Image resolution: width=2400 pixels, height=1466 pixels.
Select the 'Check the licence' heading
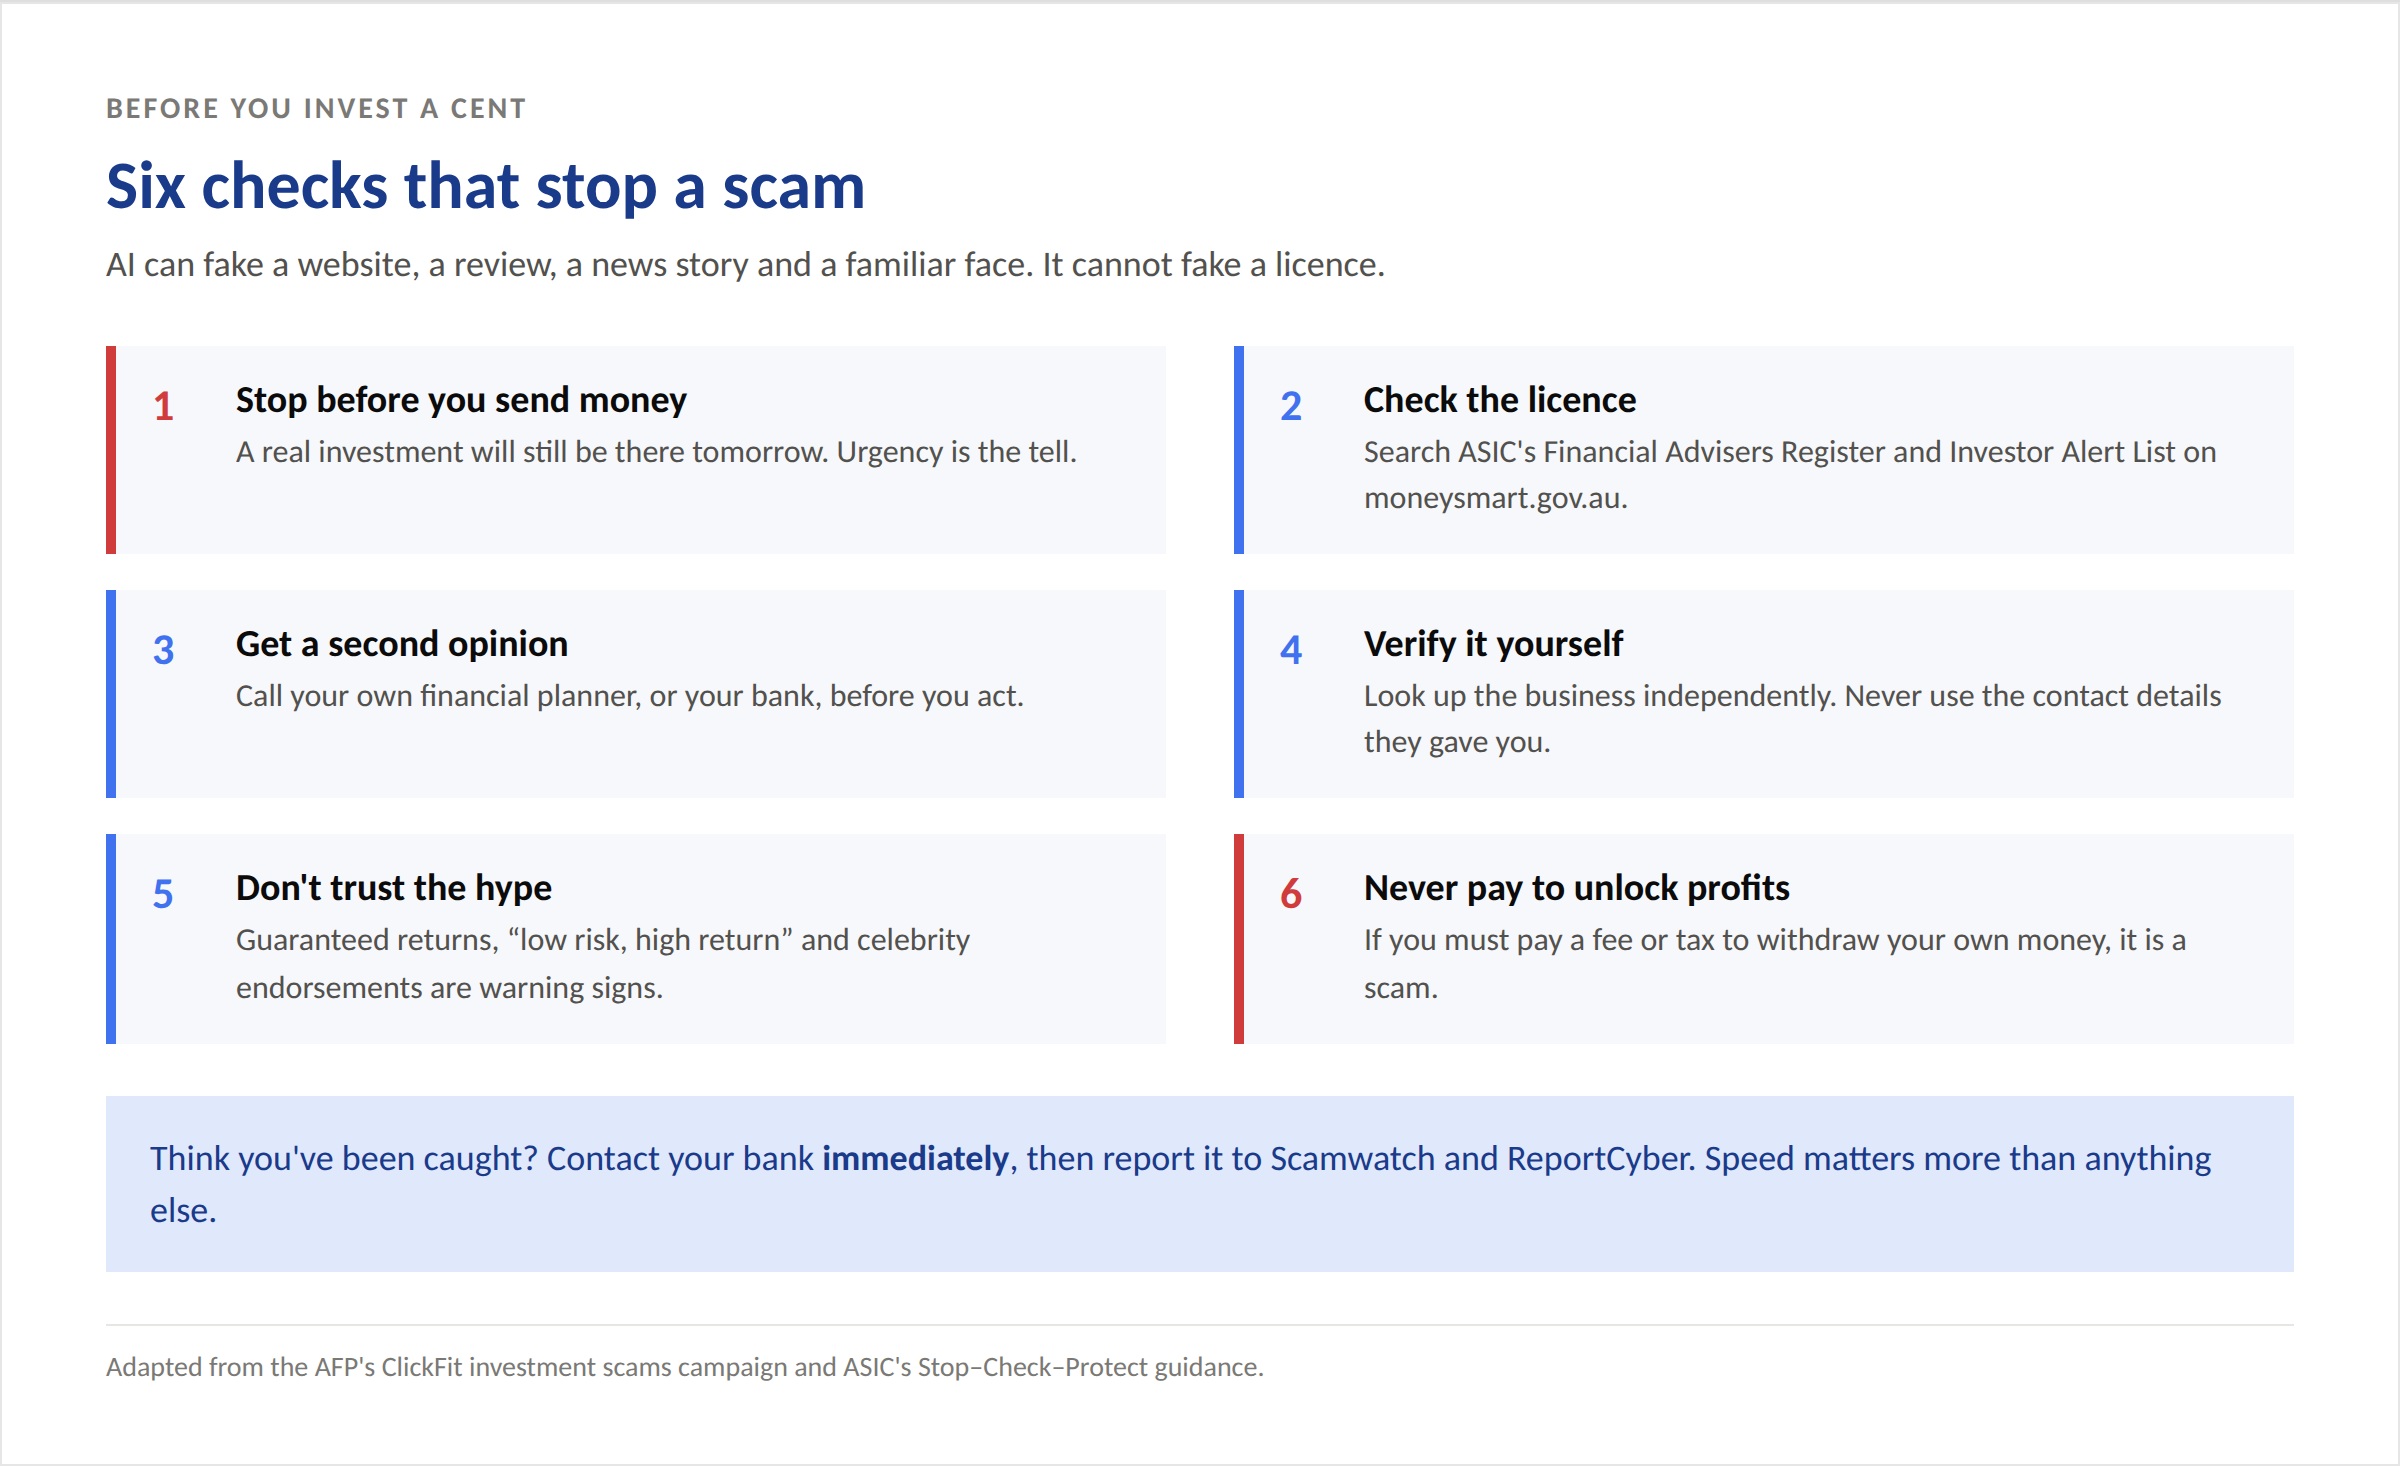pyautogui.click(x=1500, y=400)
